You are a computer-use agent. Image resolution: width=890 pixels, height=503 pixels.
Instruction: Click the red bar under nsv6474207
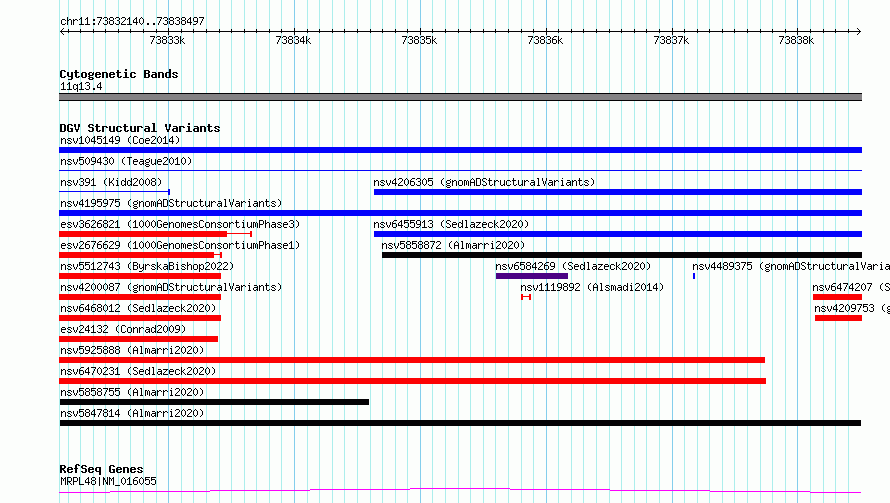pyautogui.click(x=837, y=297)
